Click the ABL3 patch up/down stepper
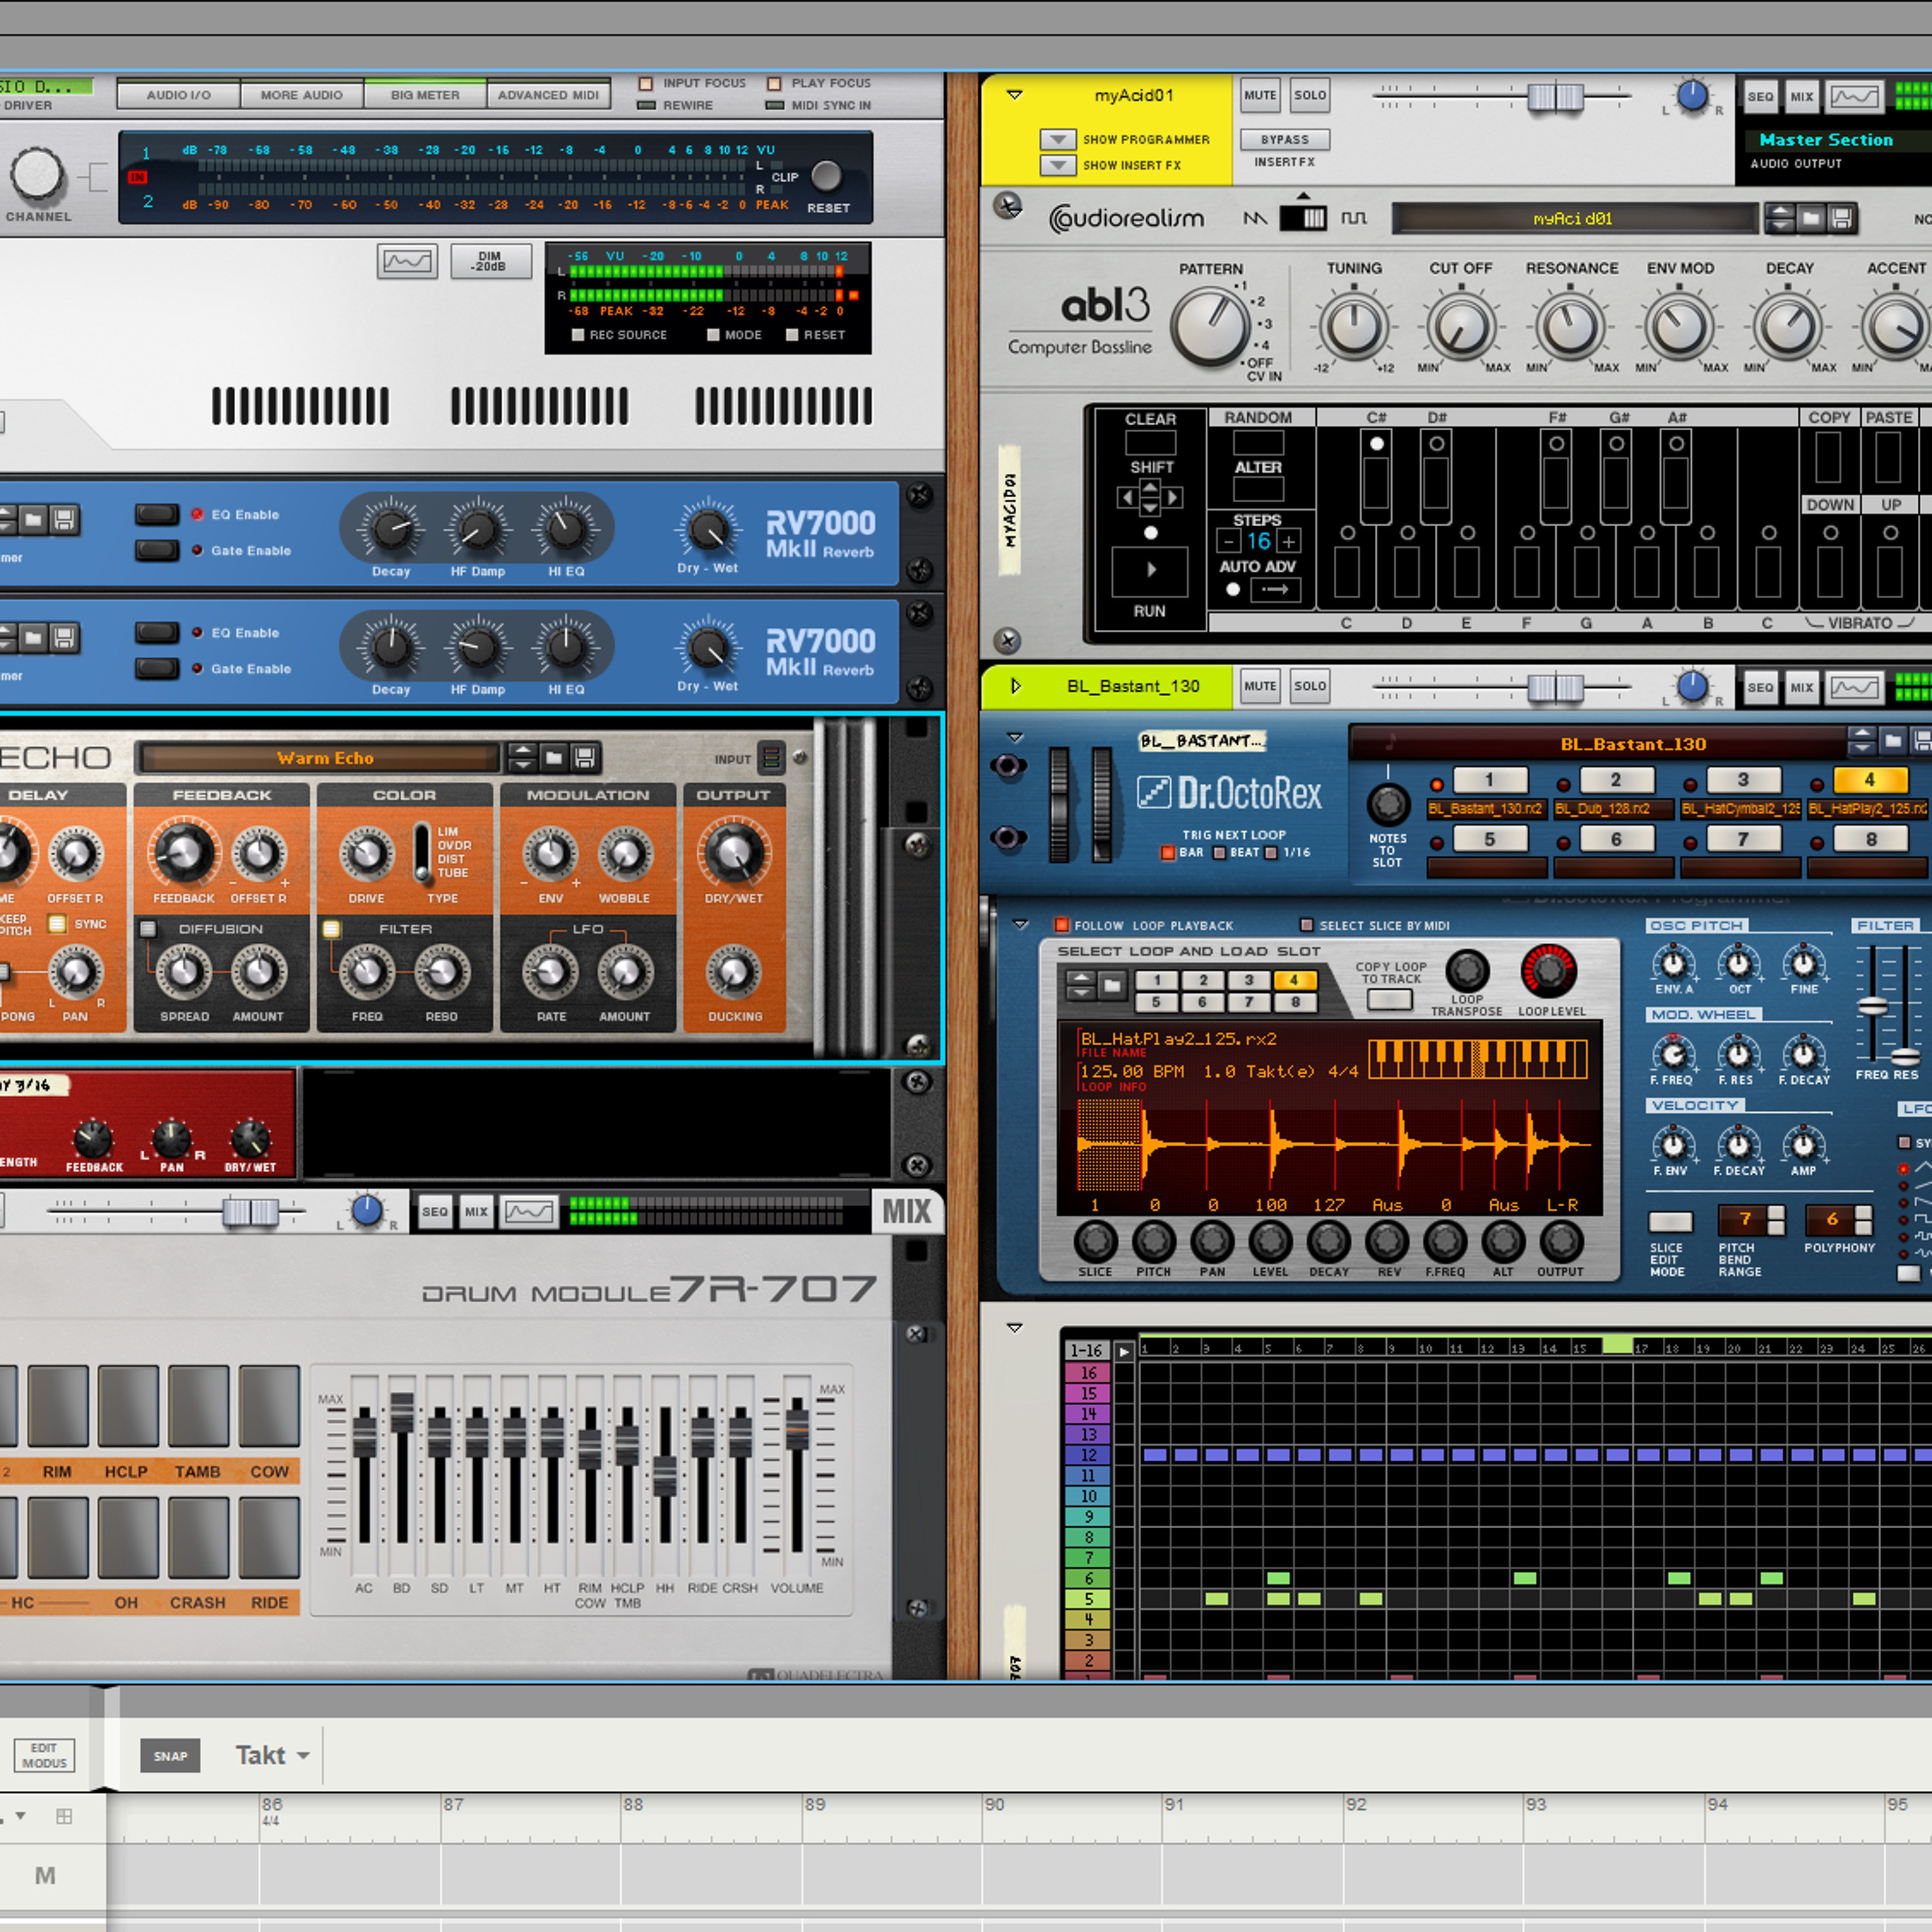The height and width of the screenshot is (1932, 1932). (1780, 218)
